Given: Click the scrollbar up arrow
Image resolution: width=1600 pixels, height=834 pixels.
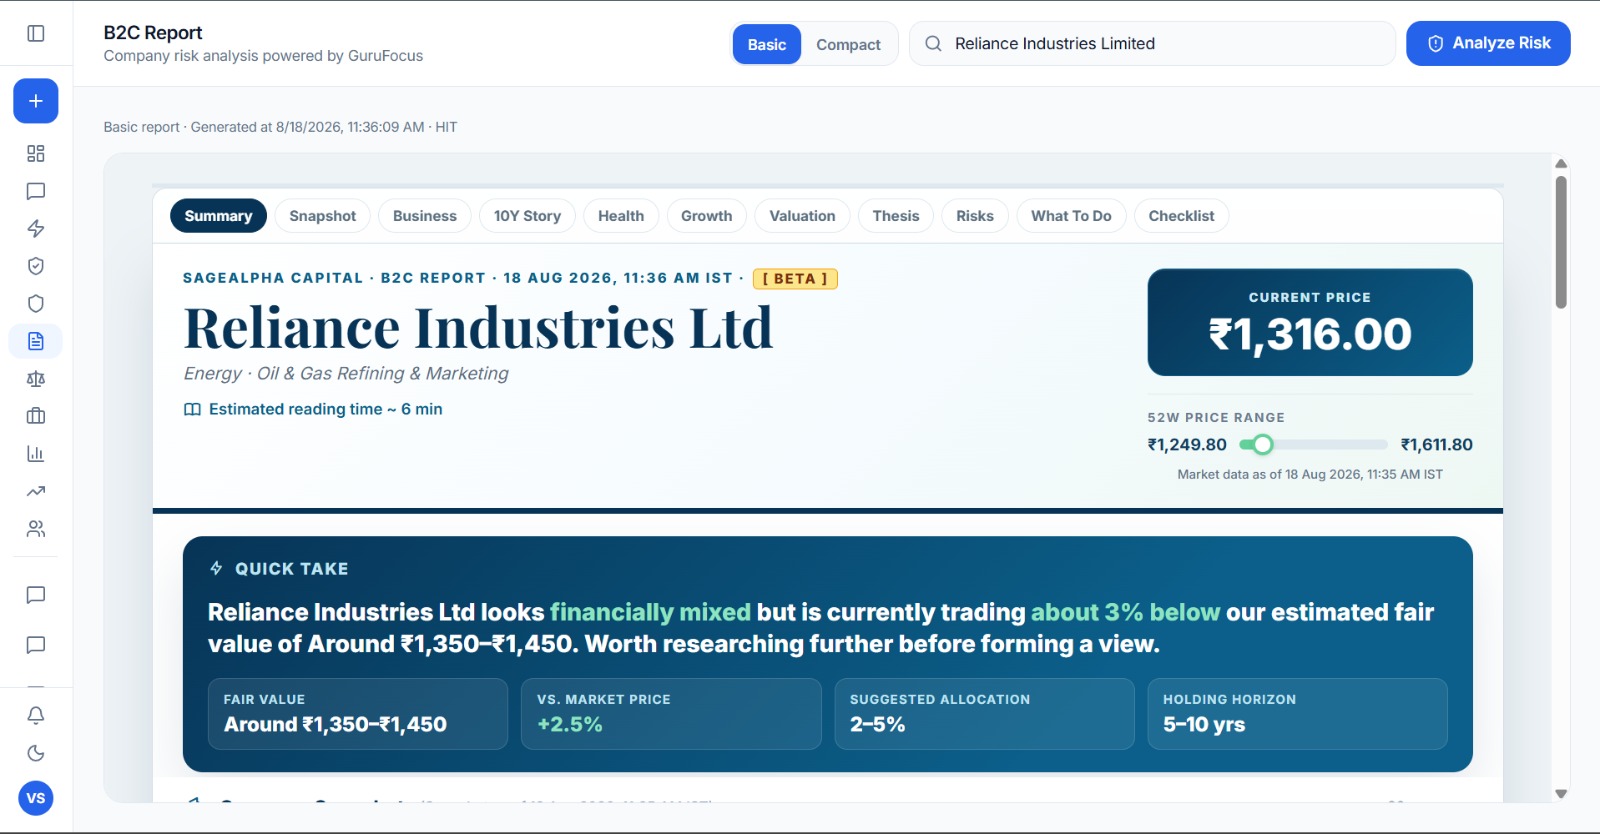Looking at the screenshot, I should point(1561,163).
